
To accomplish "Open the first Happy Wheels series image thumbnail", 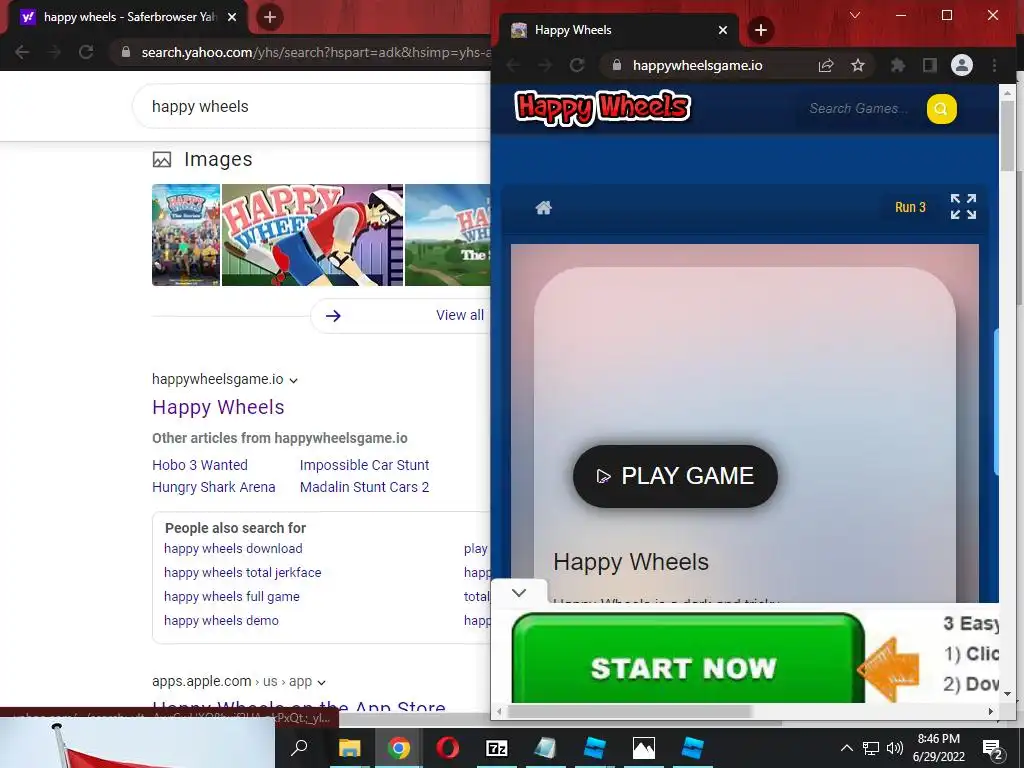I will (186, 235).
